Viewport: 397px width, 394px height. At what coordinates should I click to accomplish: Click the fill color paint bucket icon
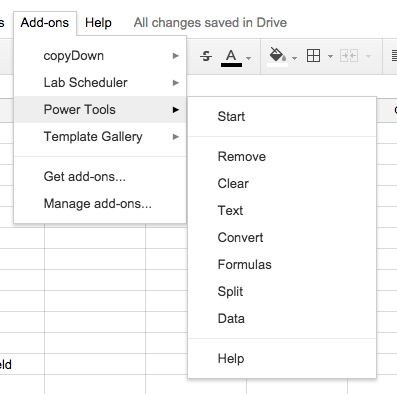coord(278,55)
